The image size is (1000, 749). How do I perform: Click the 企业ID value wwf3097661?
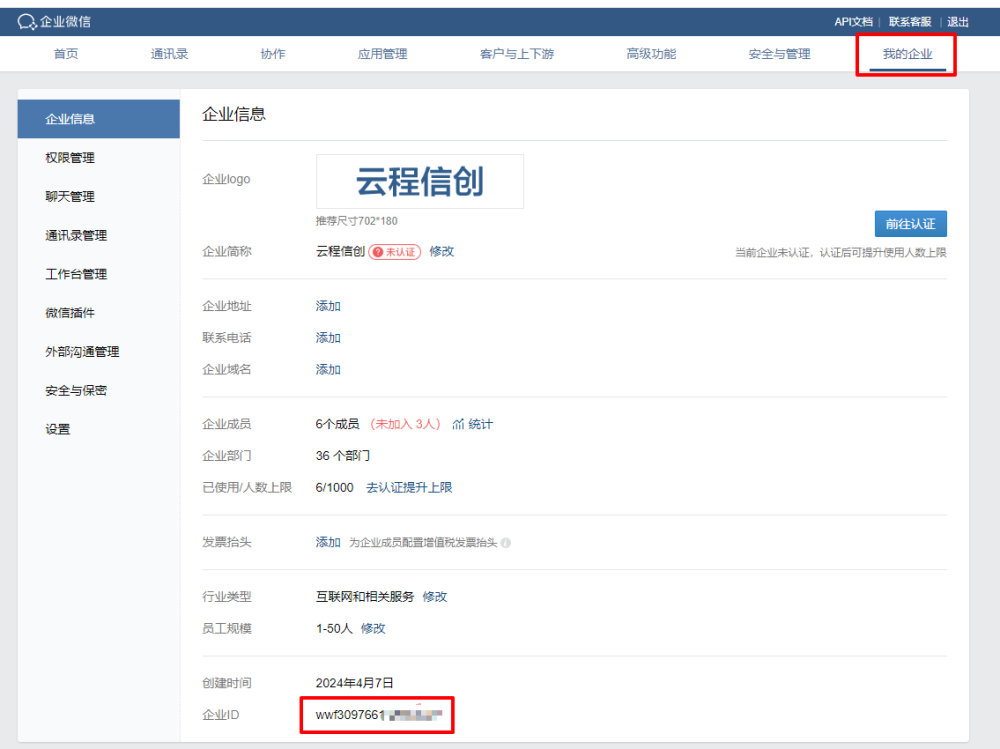click(x=379, y=715)
